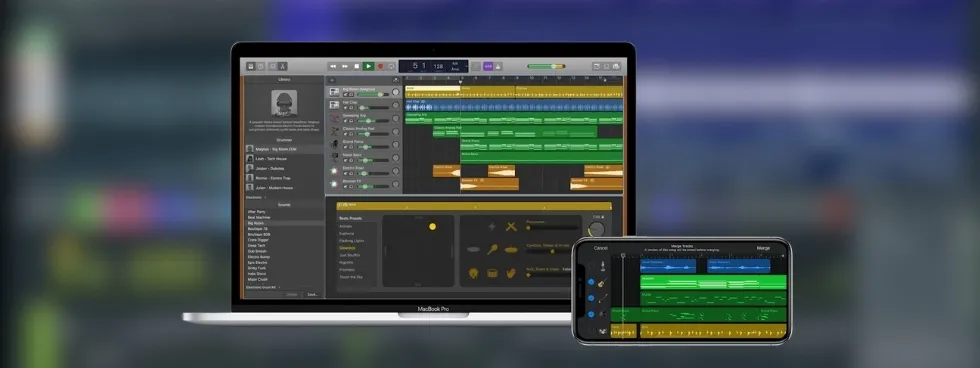980x368 pixels.
Task: Click the Electro Riser track icon
Action: point(334,171)
